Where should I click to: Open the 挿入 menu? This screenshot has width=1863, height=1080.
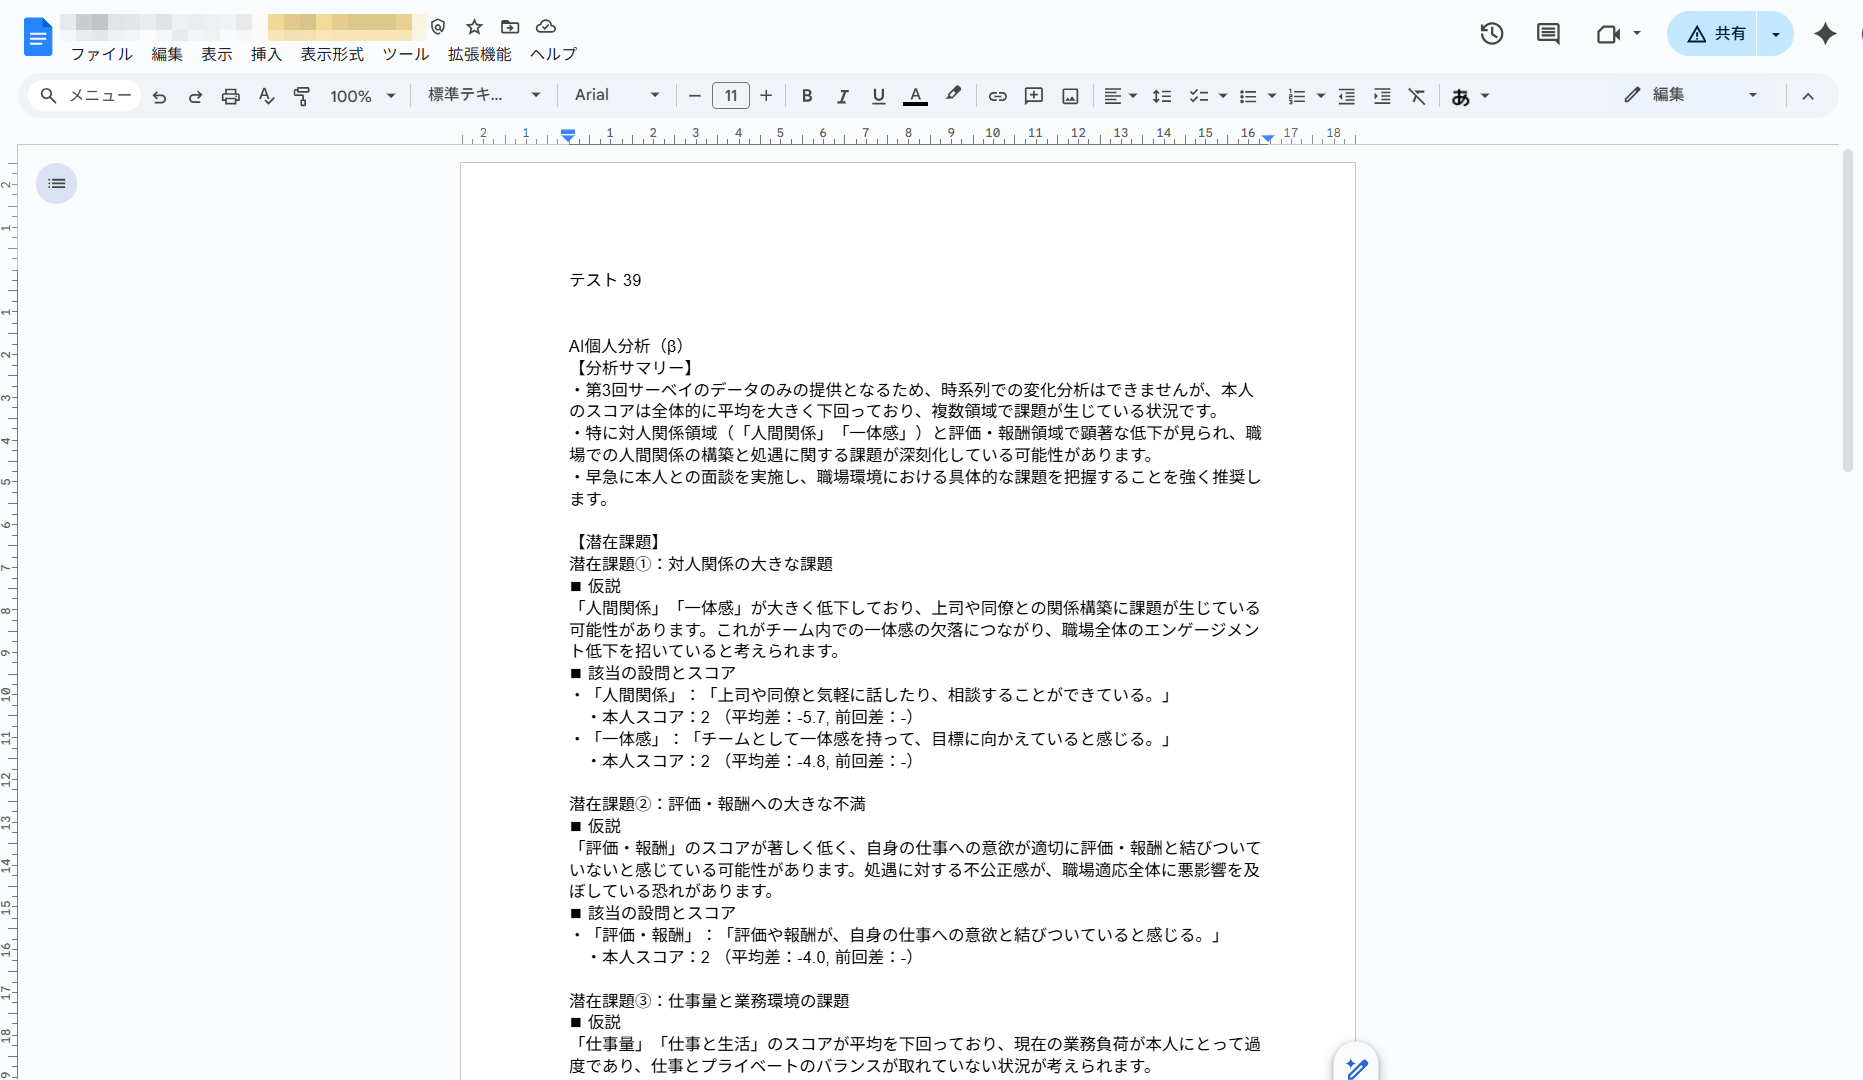pyautogui.click(x=266, y=54)
